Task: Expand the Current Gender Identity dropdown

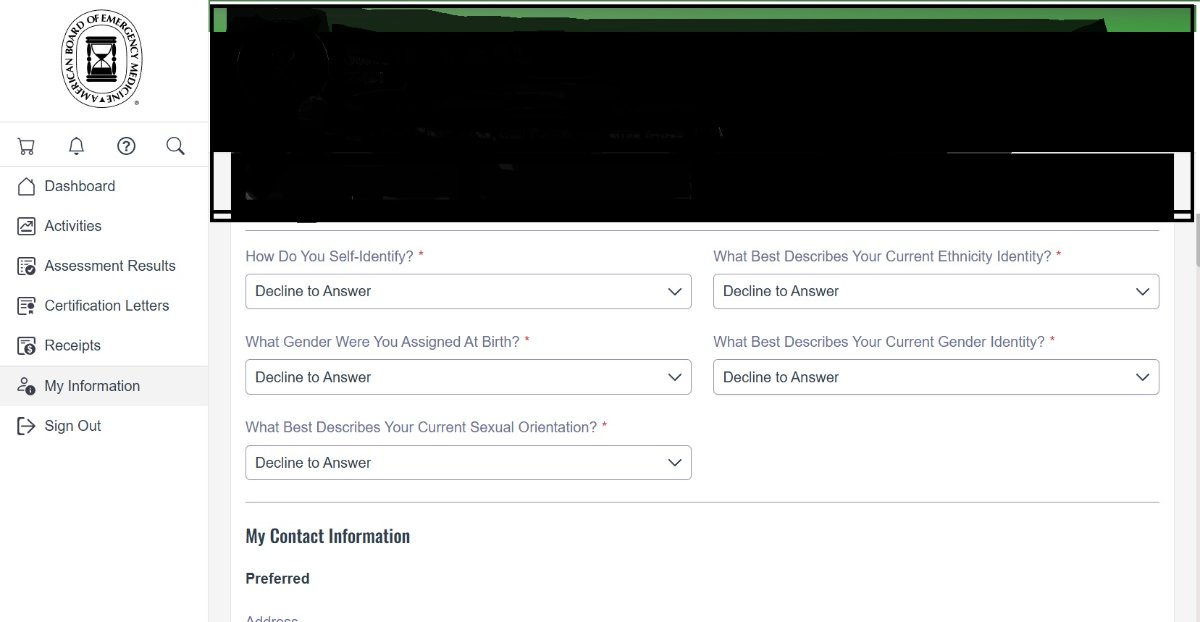Action: pyautogui.click(x=935, y=377)
